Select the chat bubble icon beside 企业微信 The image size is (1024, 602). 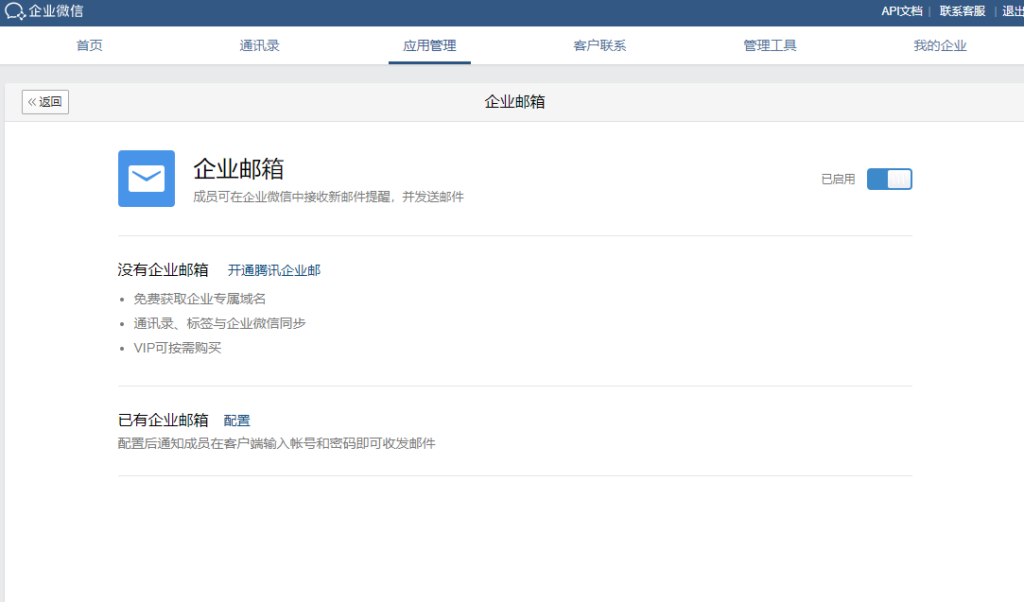pyautogui.click(x=14, y=12)
